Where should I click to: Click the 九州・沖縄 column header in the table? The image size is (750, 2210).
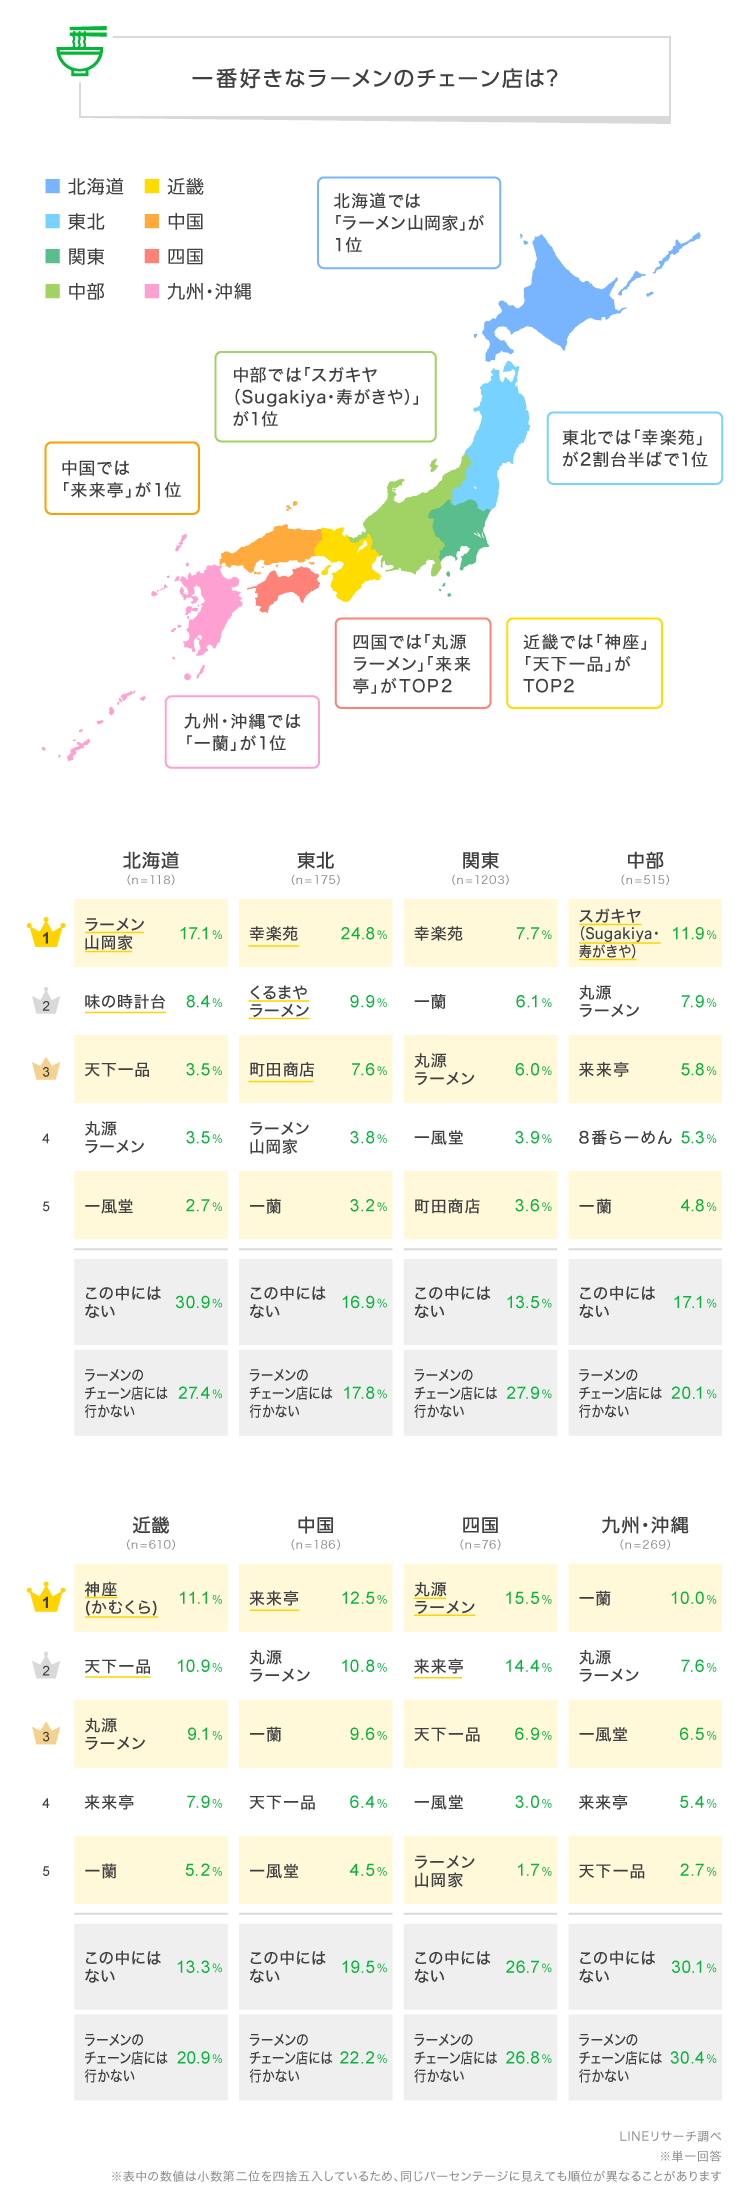645,1525
